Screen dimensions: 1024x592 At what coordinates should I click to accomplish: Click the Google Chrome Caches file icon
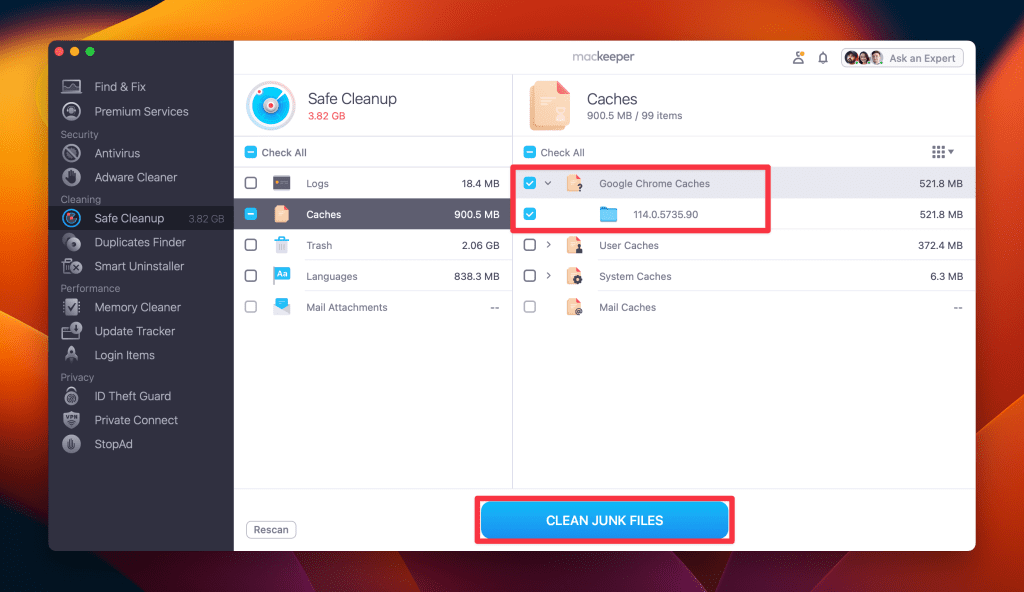(575, 183)
